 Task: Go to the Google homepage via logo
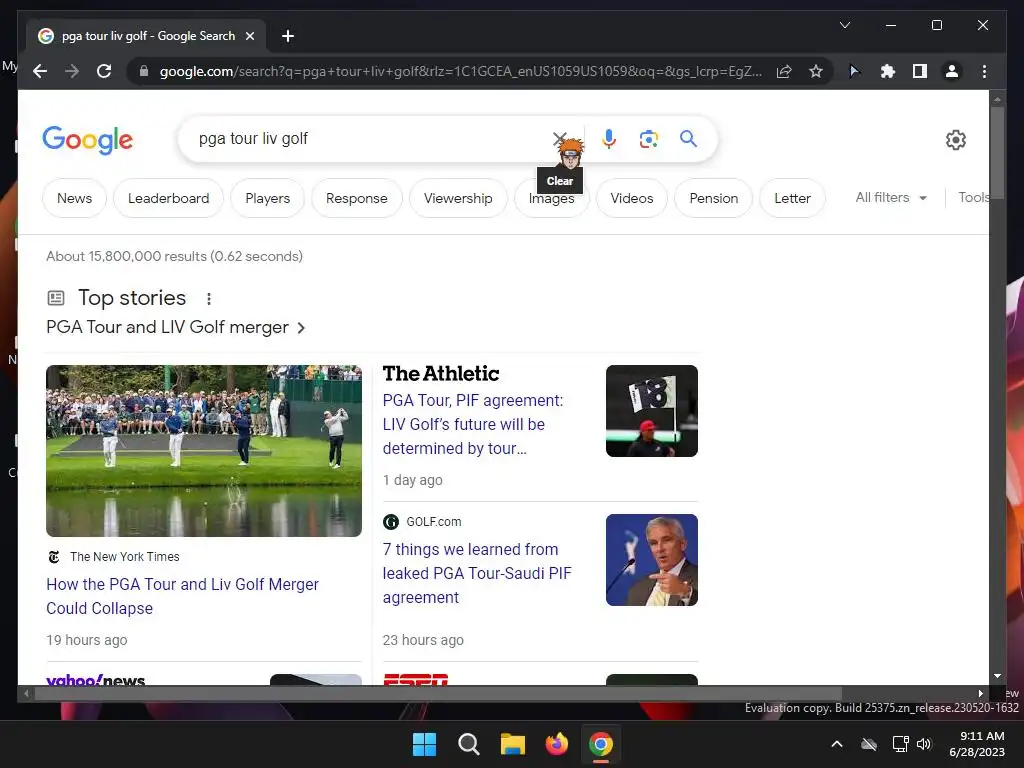point(88,140)
